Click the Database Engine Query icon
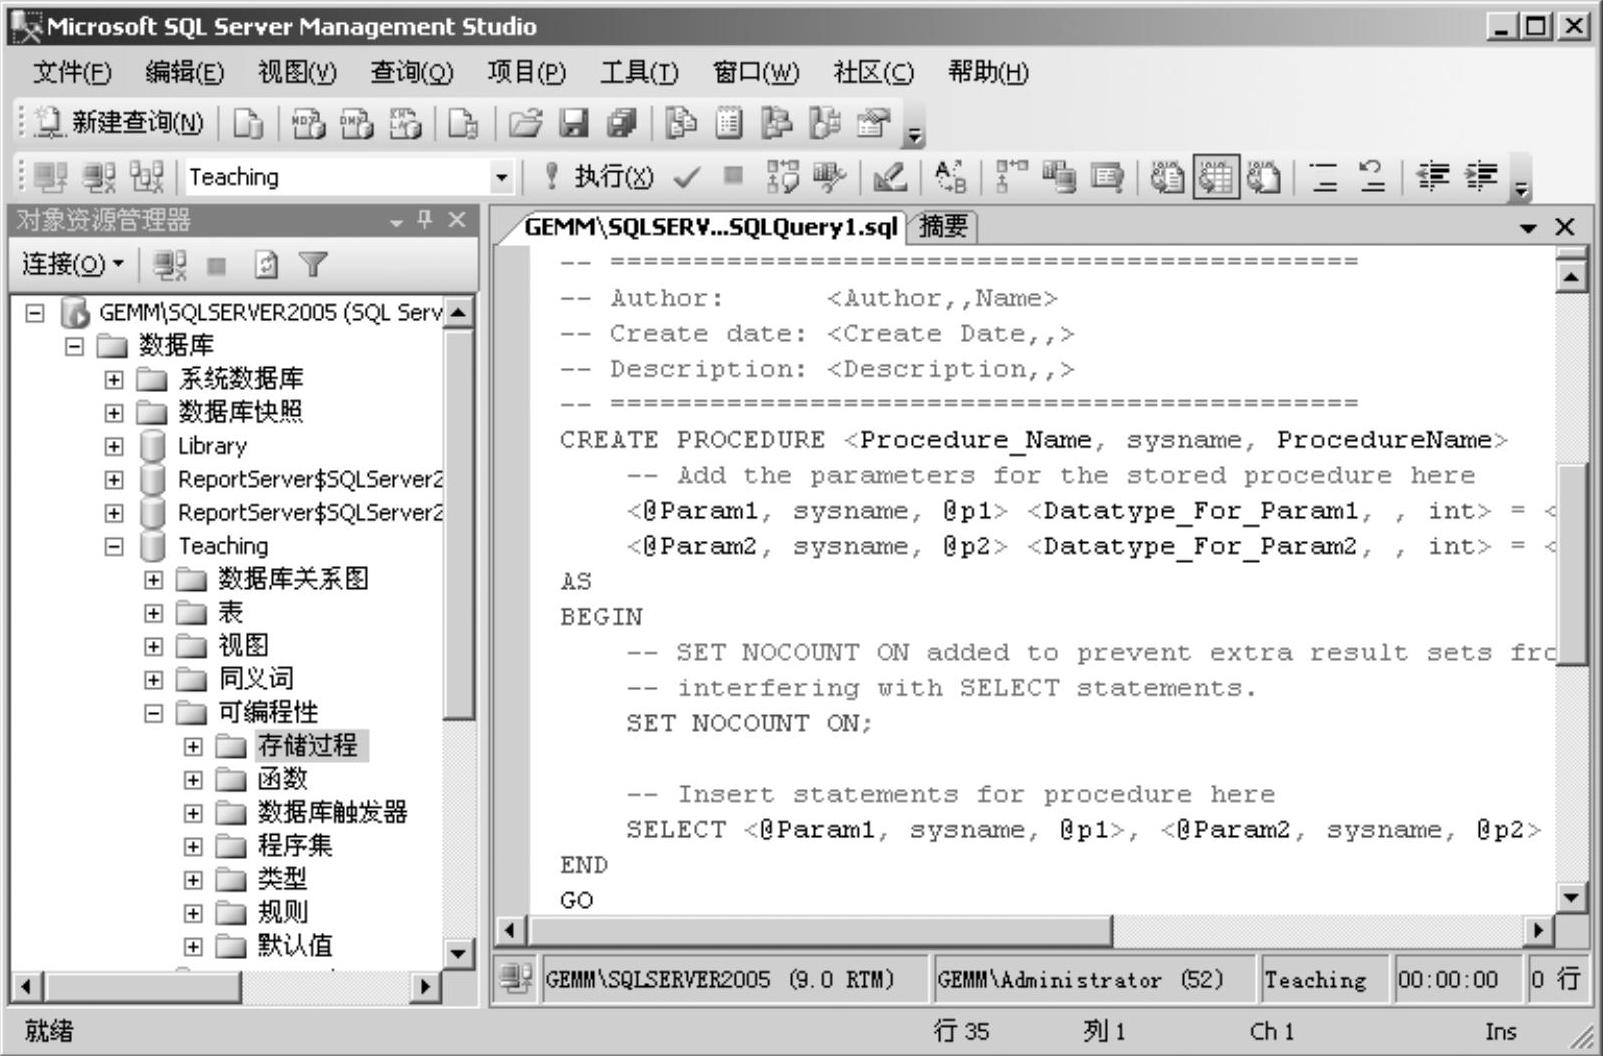Viewport: 1603px width, 1056px height. pyautogui.click(x=248, y=123)
